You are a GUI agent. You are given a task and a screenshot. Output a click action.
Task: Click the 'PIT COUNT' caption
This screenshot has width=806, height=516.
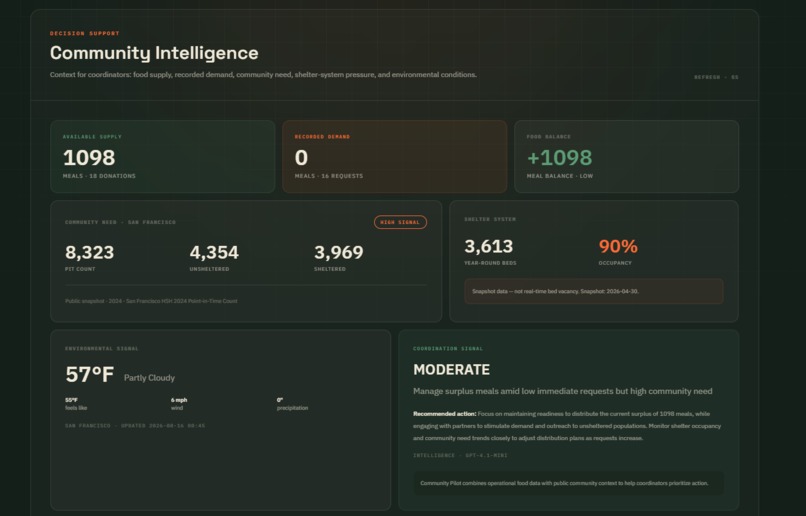click(x=80, y=269)
